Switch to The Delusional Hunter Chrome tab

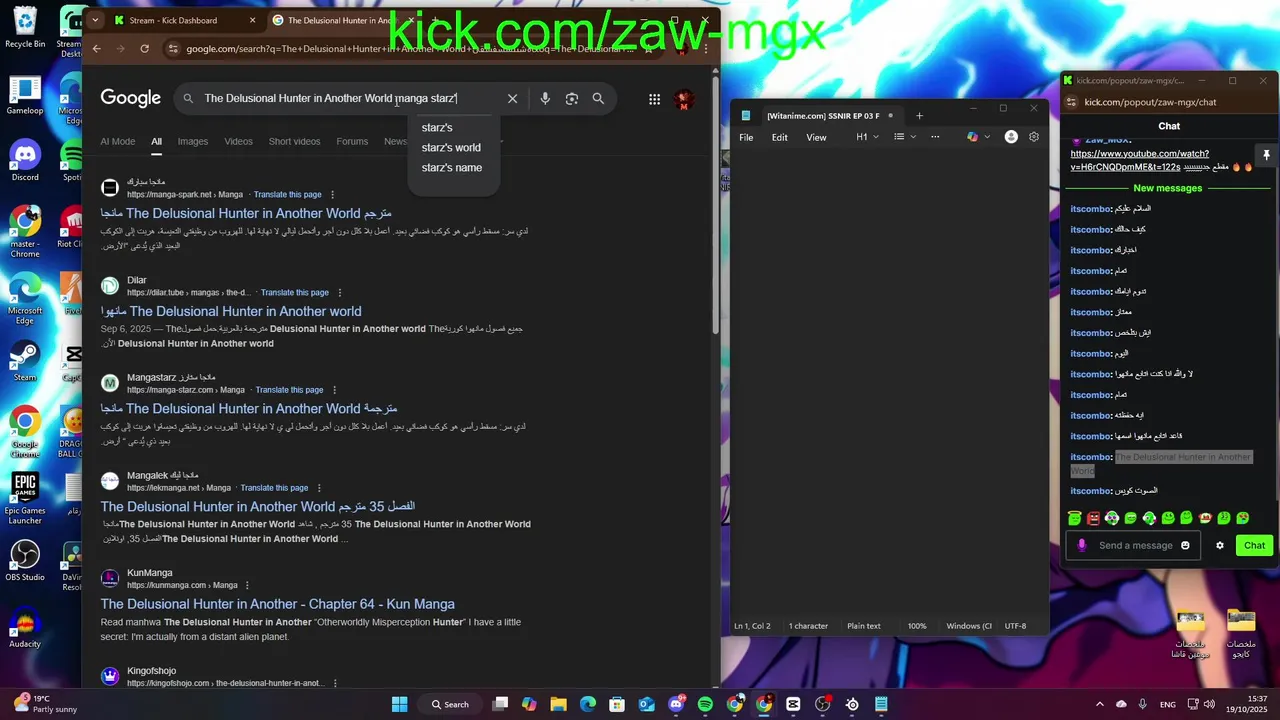pos(340,20)
